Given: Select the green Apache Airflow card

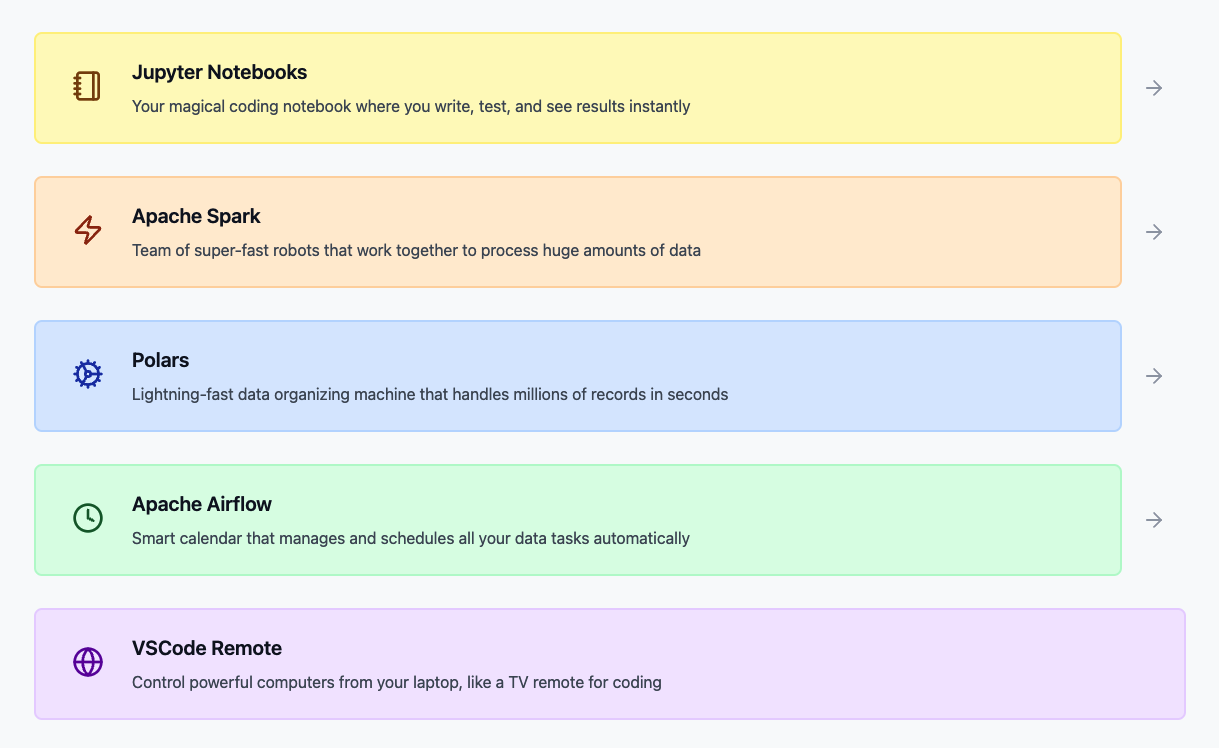Looking at the screenshot, I should 578,519.
